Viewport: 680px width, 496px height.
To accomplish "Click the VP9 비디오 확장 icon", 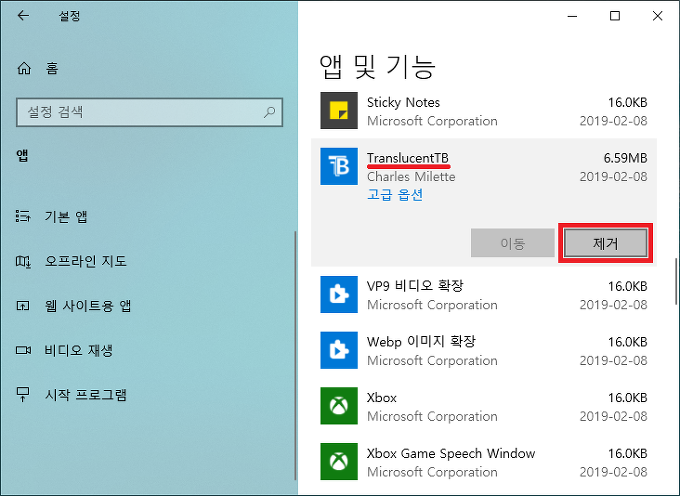I will click(339, 294).
